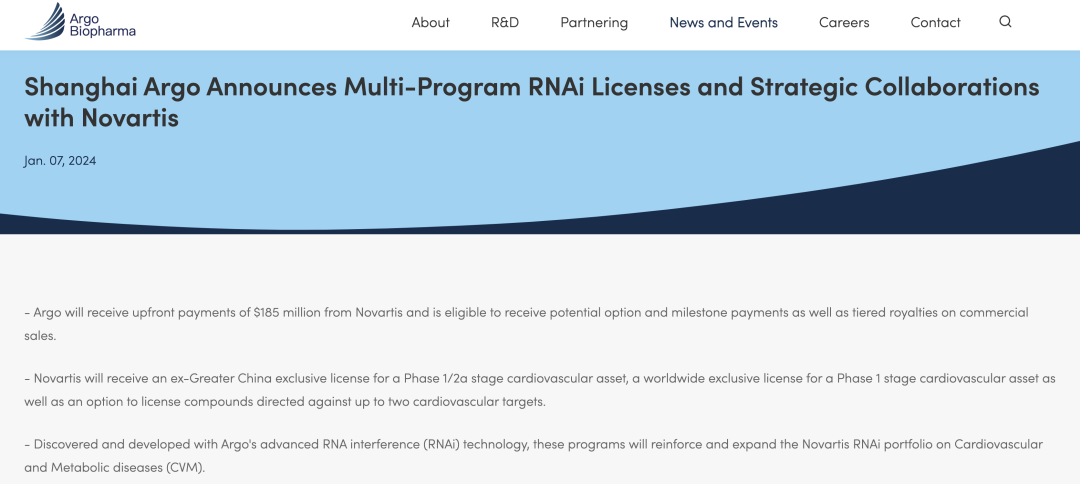Navigate to the Careers page
Image resolution: width=1080 pixels, height=484 pixels.
coord(844,23)
